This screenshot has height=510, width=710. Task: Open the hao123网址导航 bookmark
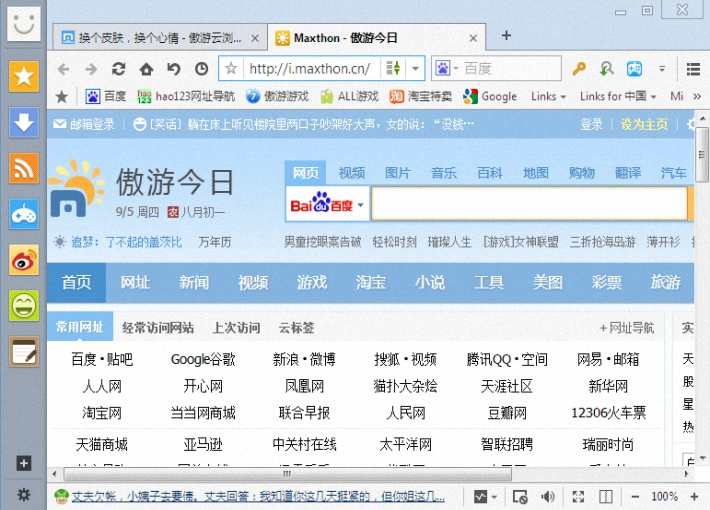point(186,96)
